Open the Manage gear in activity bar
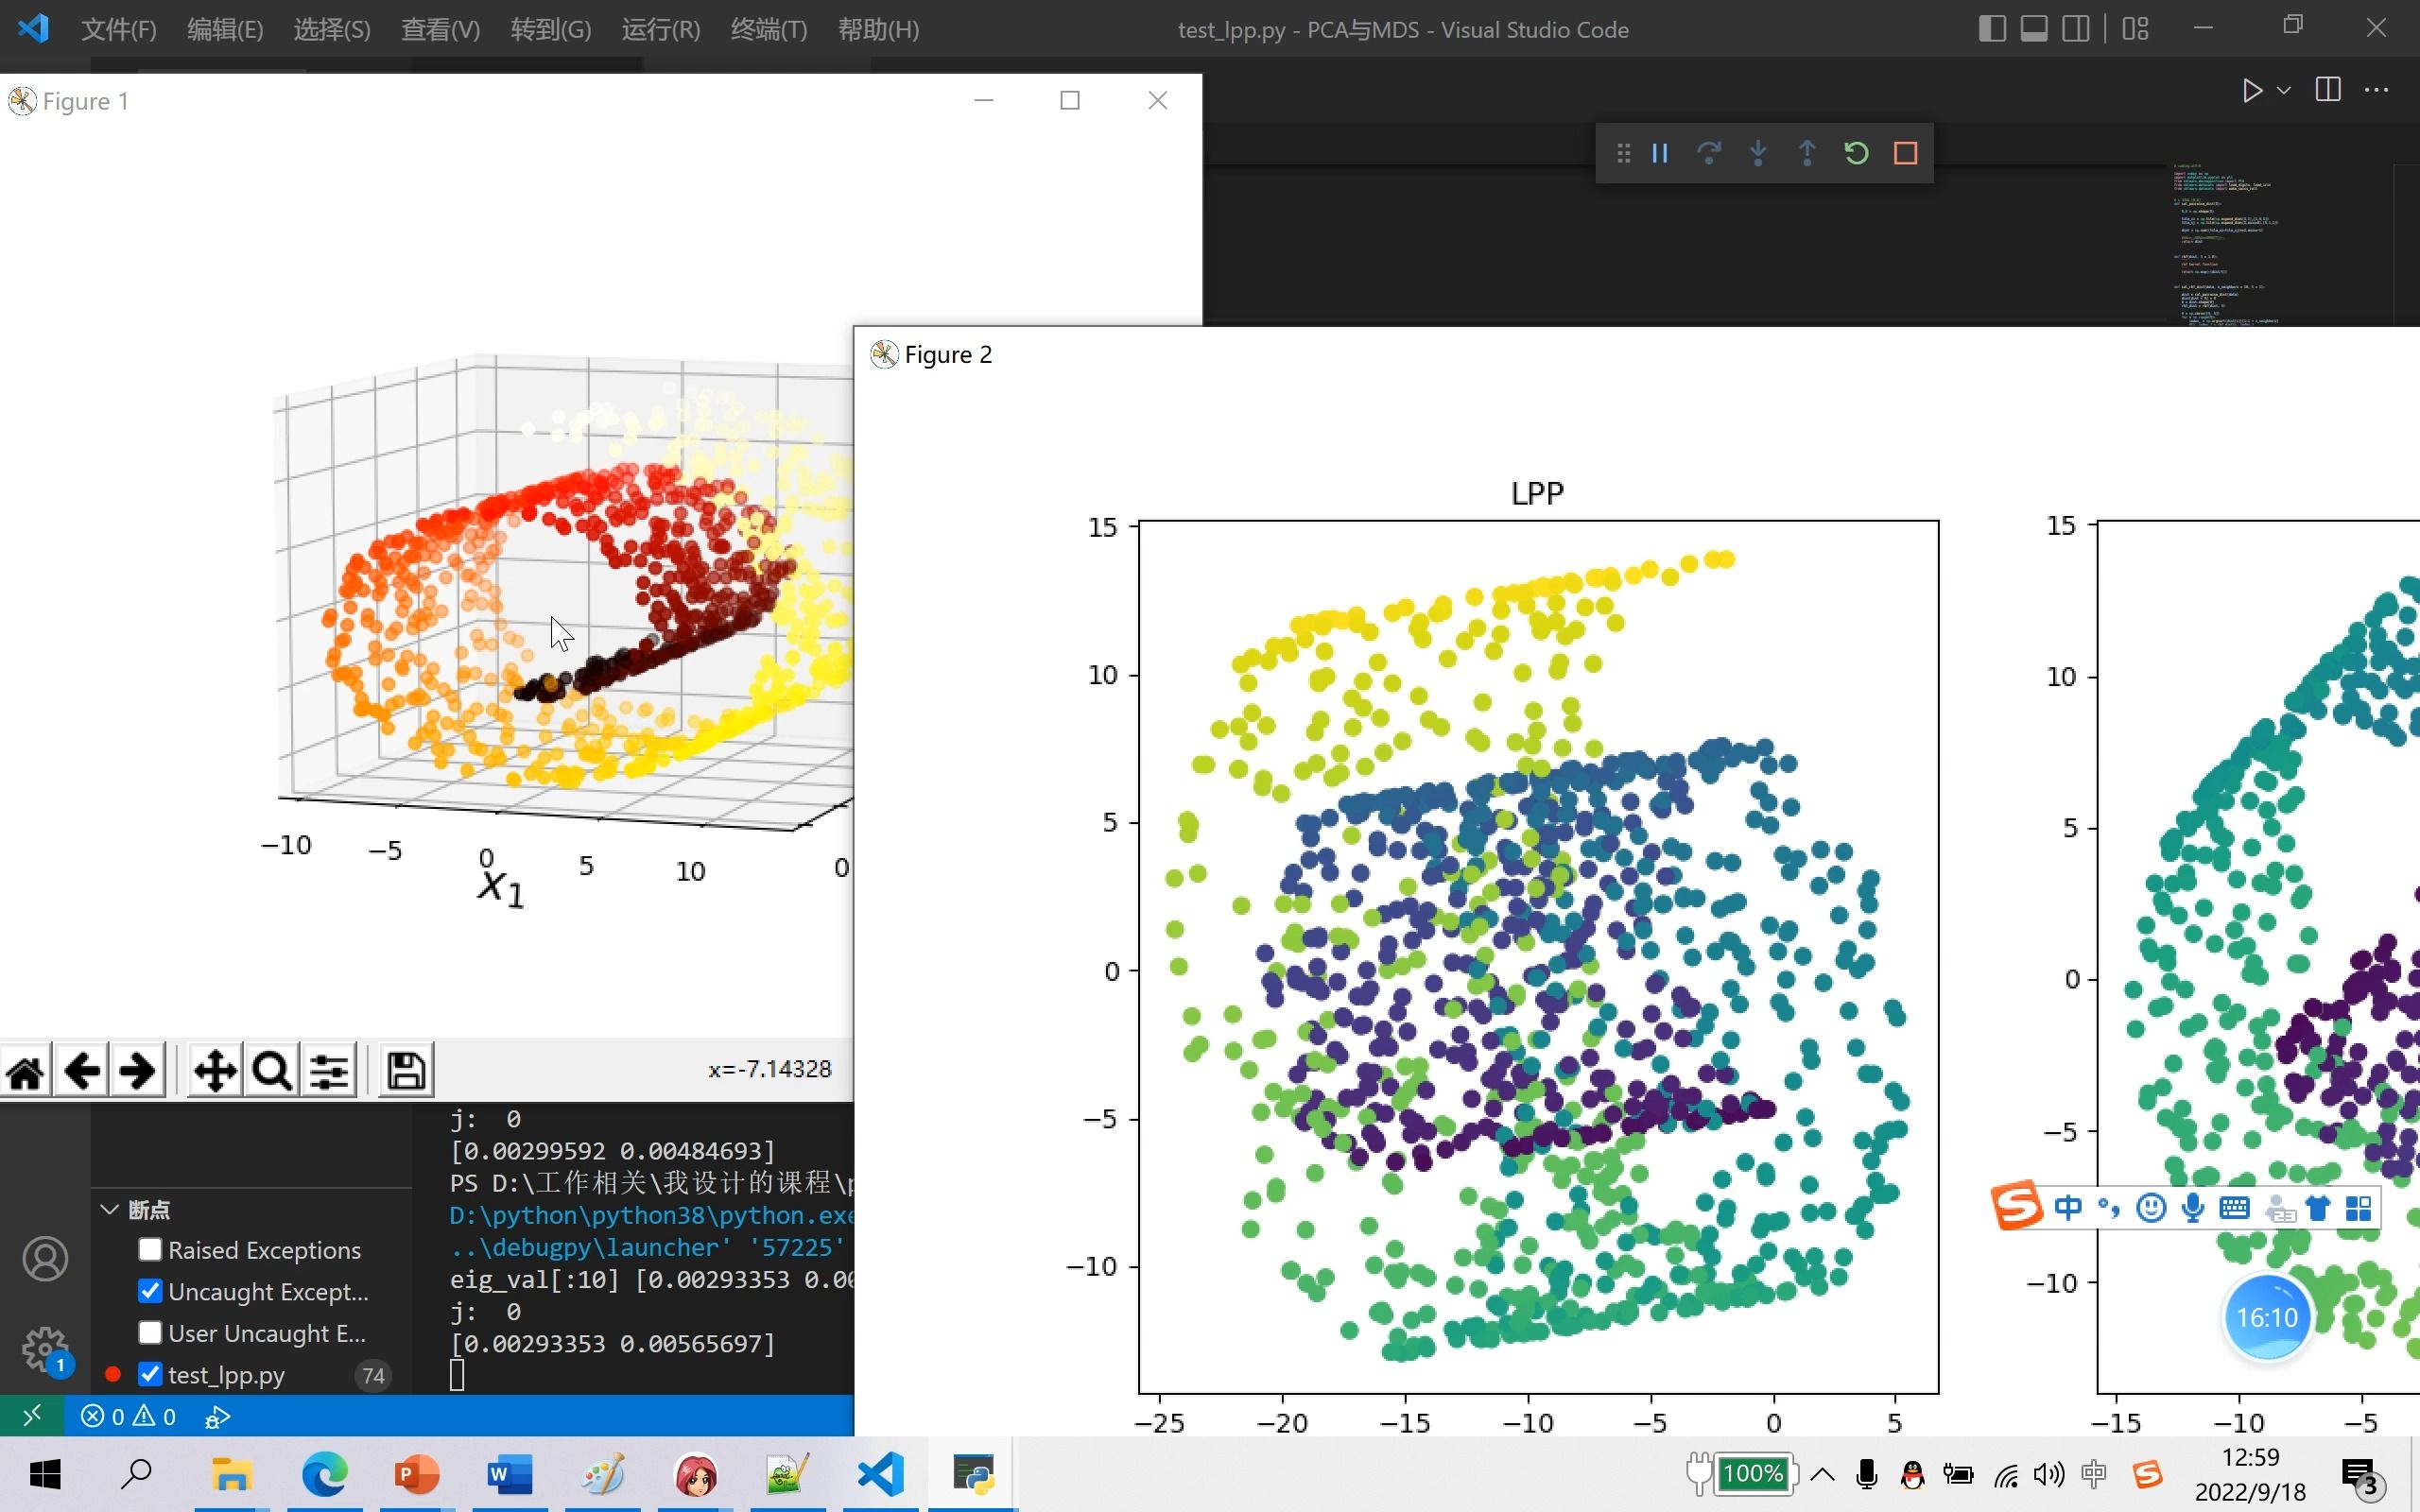Viewport: 2420px width, 1512px height. 45,1349
